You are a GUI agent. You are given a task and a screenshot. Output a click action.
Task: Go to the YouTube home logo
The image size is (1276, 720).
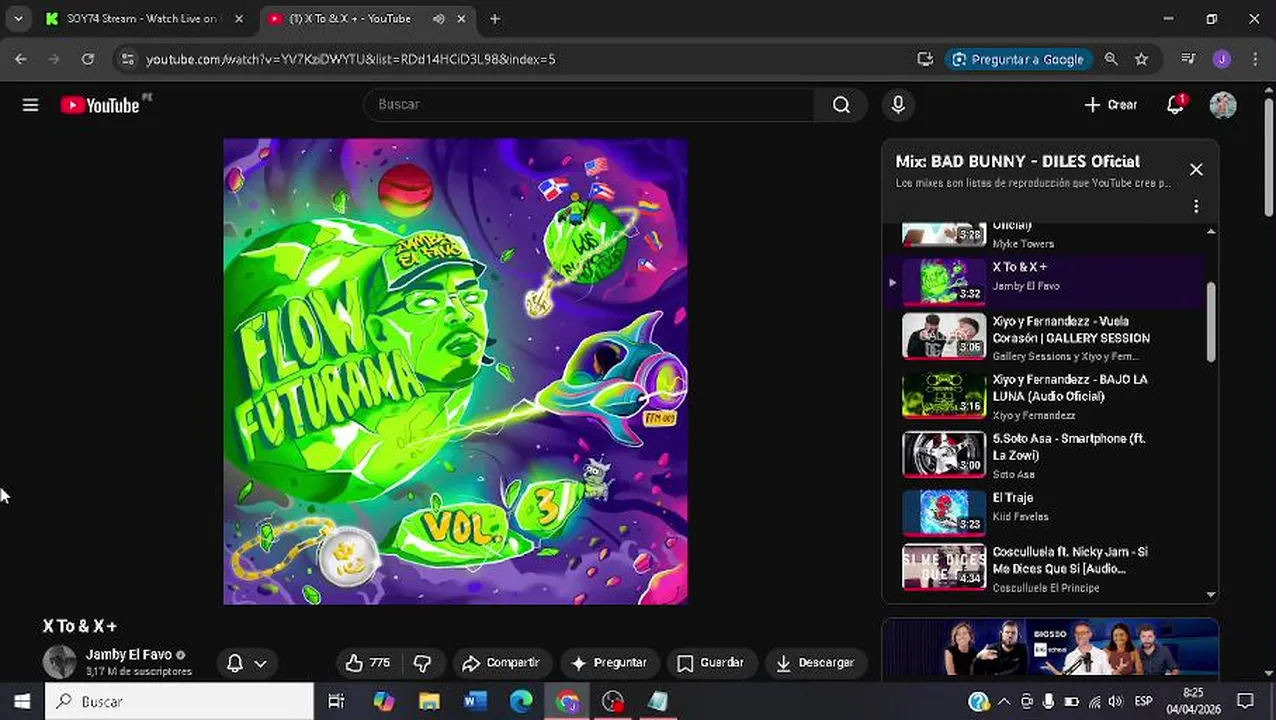point(99,105)
